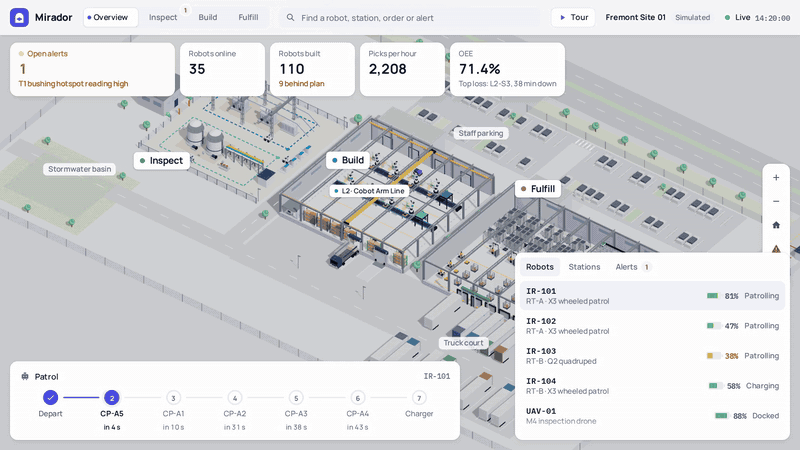Open the Overview tab
The width and height of the screenshot is (800, 450).
click(110, 17)
